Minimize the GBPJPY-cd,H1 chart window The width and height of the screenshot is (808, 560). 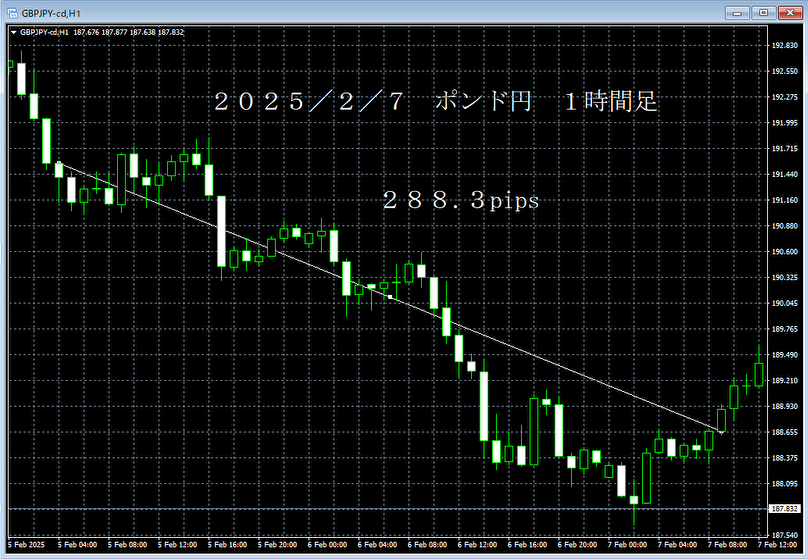pos(737,13)
